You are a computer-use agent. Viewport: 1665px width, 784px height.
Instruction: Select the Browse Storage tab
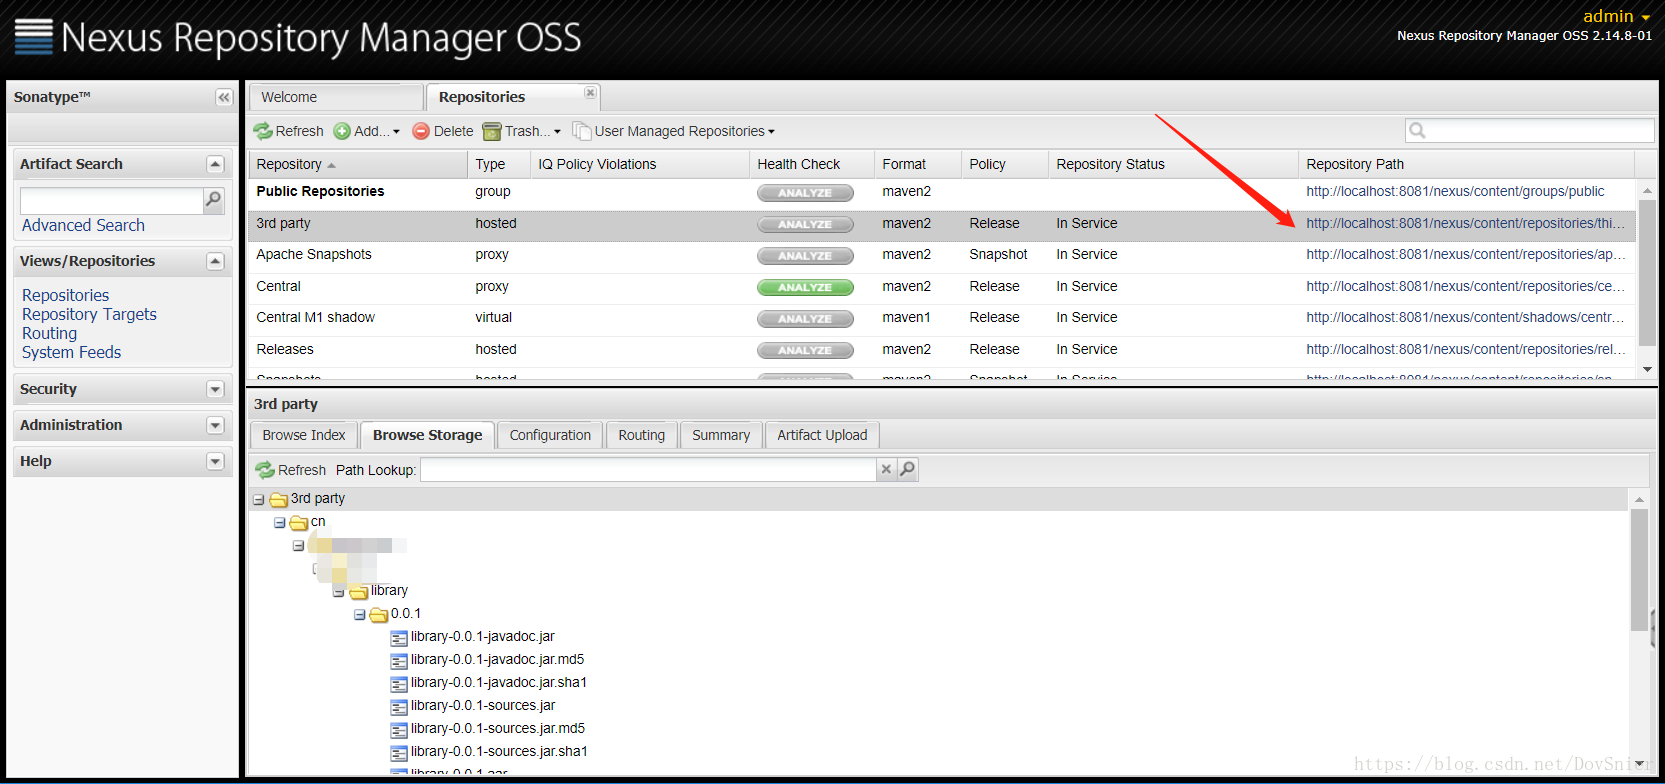427,435
